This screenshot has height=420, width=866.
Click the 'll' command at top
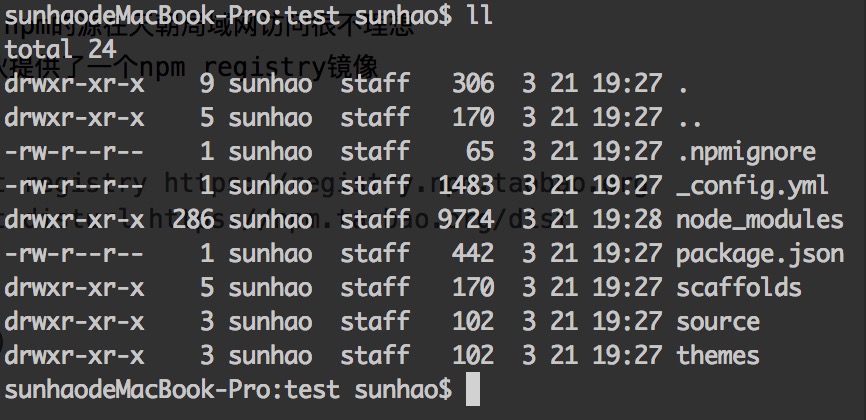(x=479, y=14)
